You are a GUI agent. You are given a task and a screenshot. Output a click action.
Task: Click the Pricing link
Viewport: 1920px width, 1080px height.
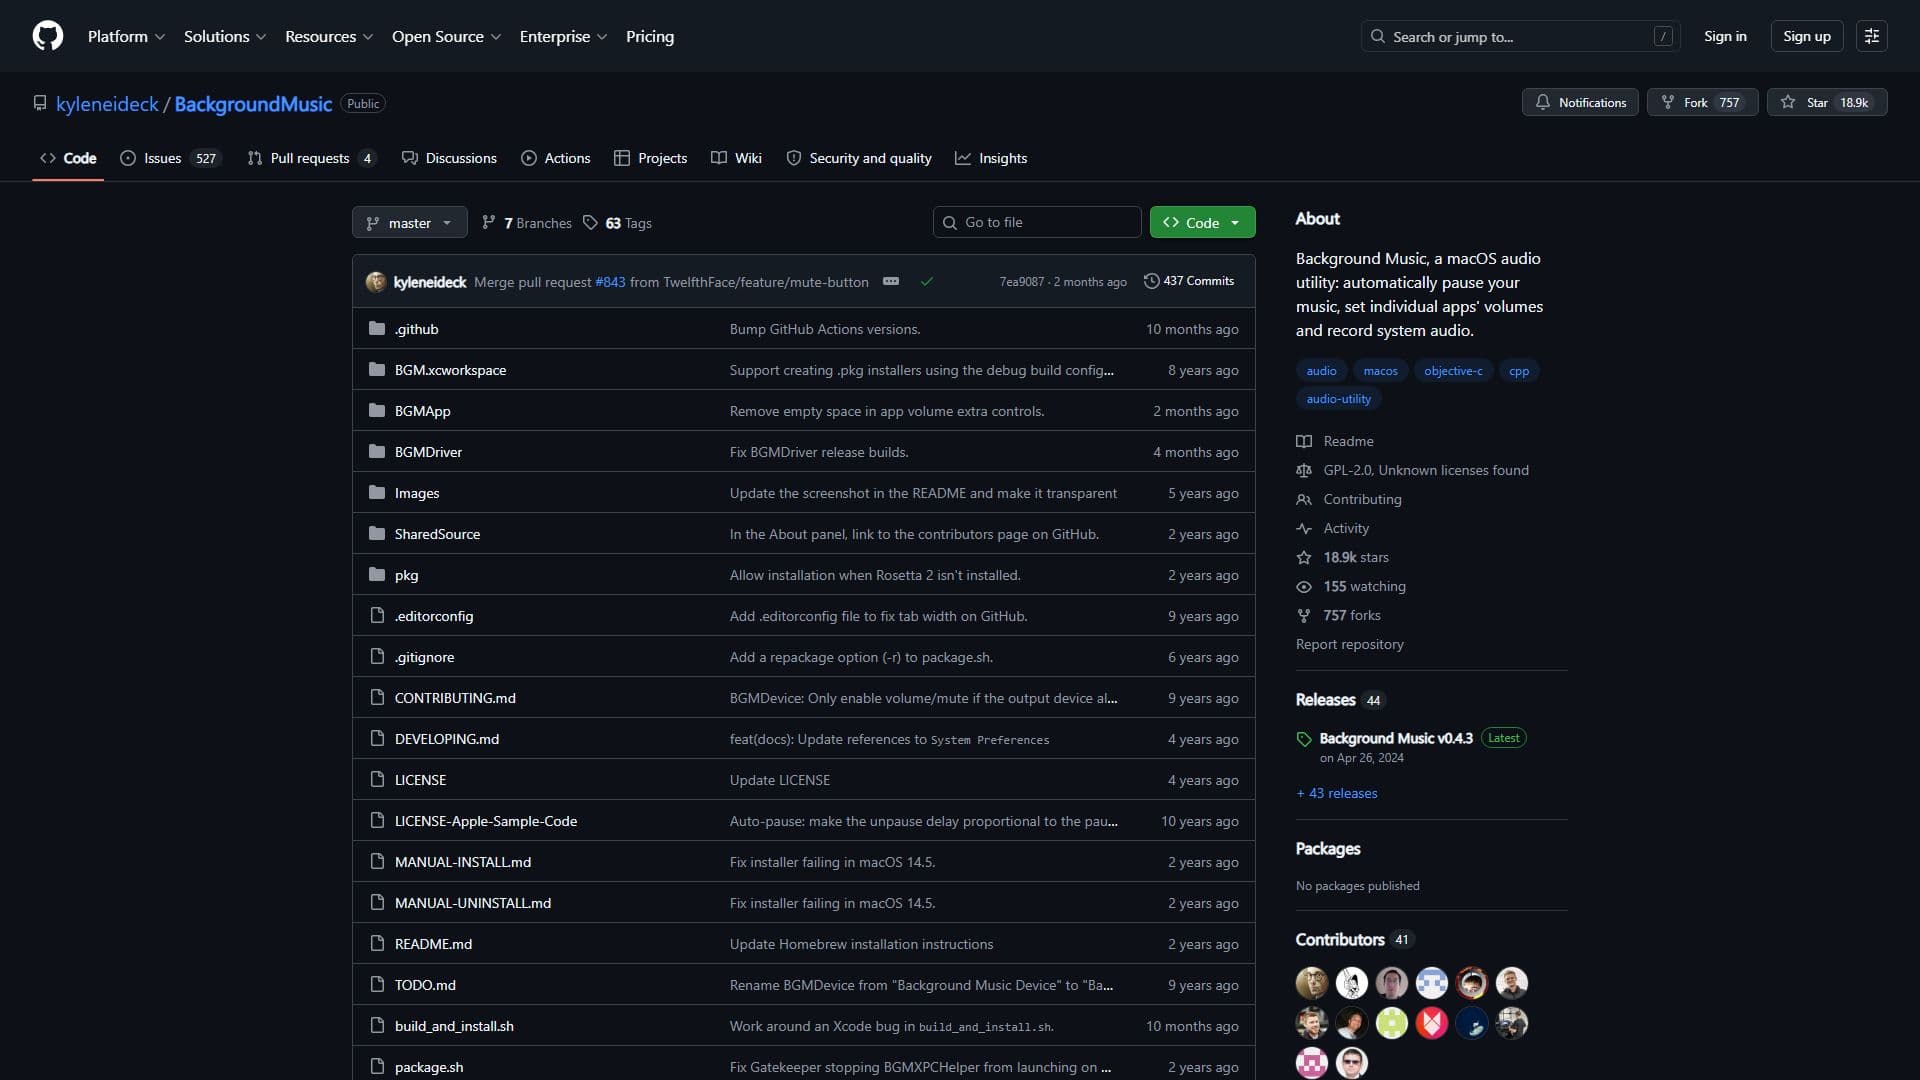[650, 36]
